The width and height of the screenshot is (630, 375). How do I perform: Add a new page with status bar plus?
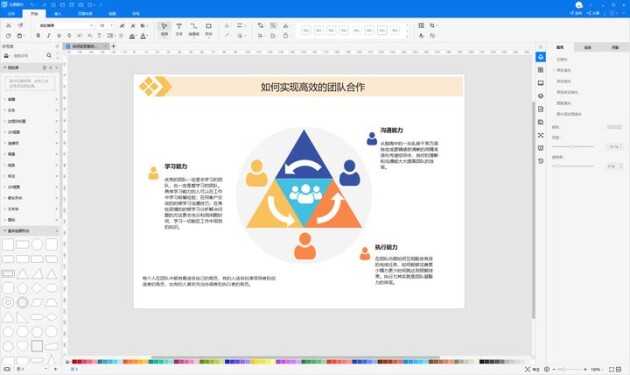coord(55,369)
